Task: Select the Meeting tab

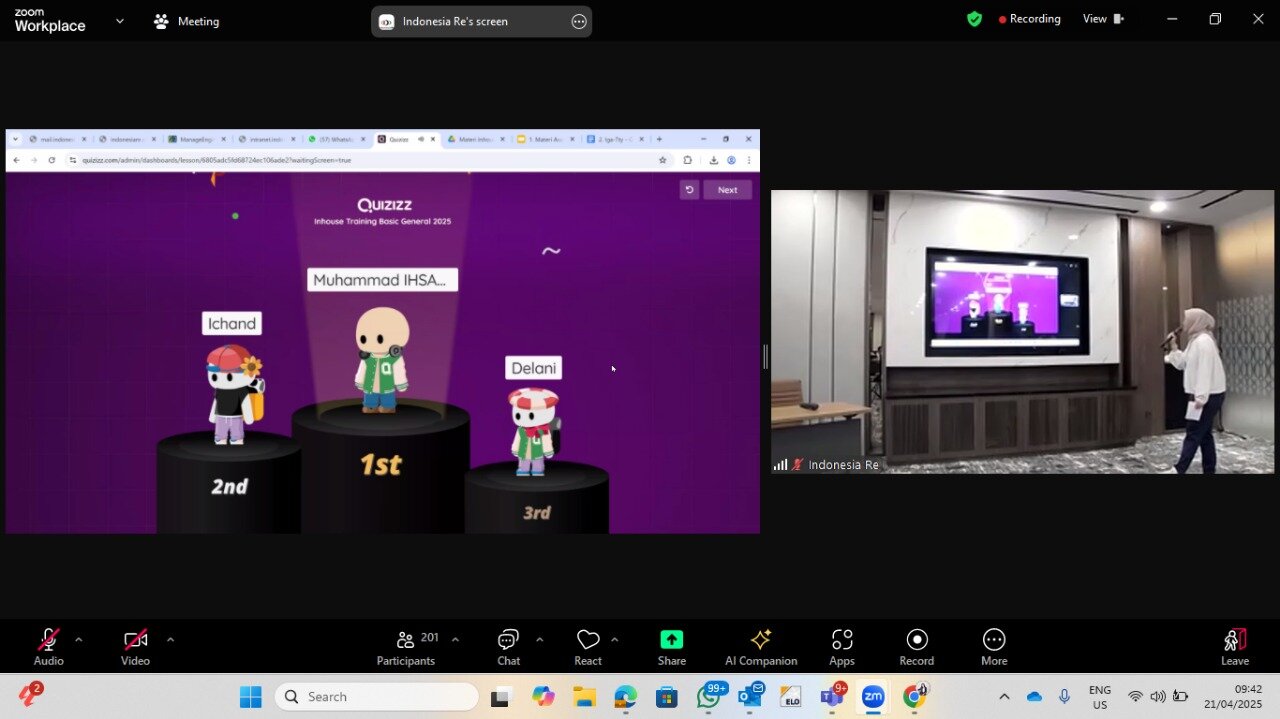Action: 187,21
